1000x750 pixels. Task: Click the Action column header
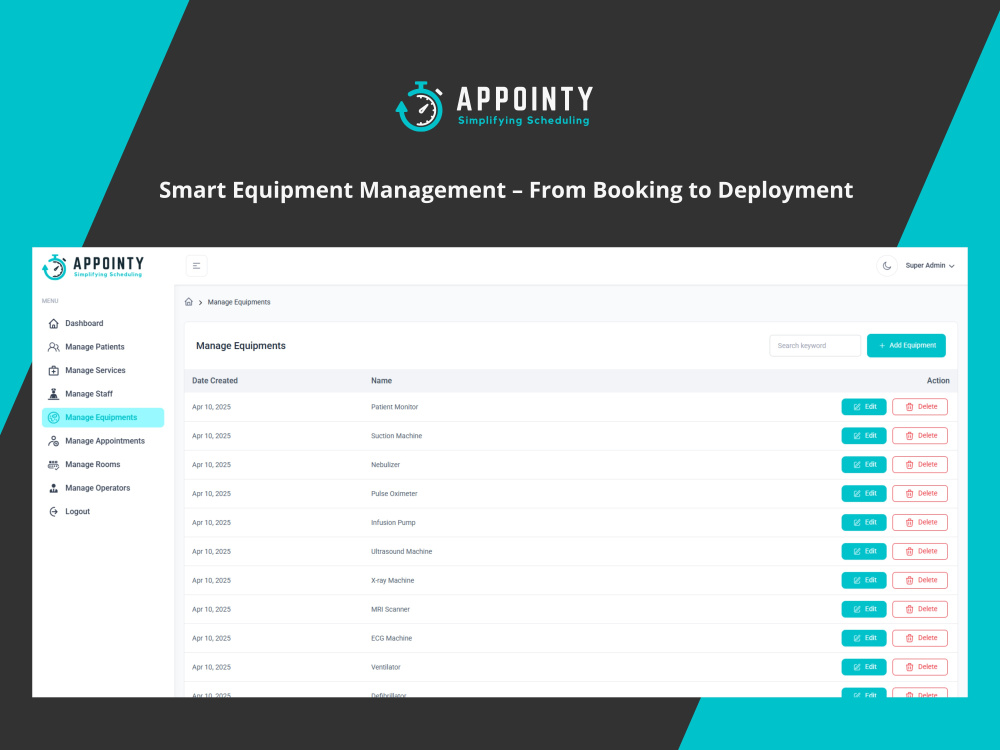[x=938, y=381]
